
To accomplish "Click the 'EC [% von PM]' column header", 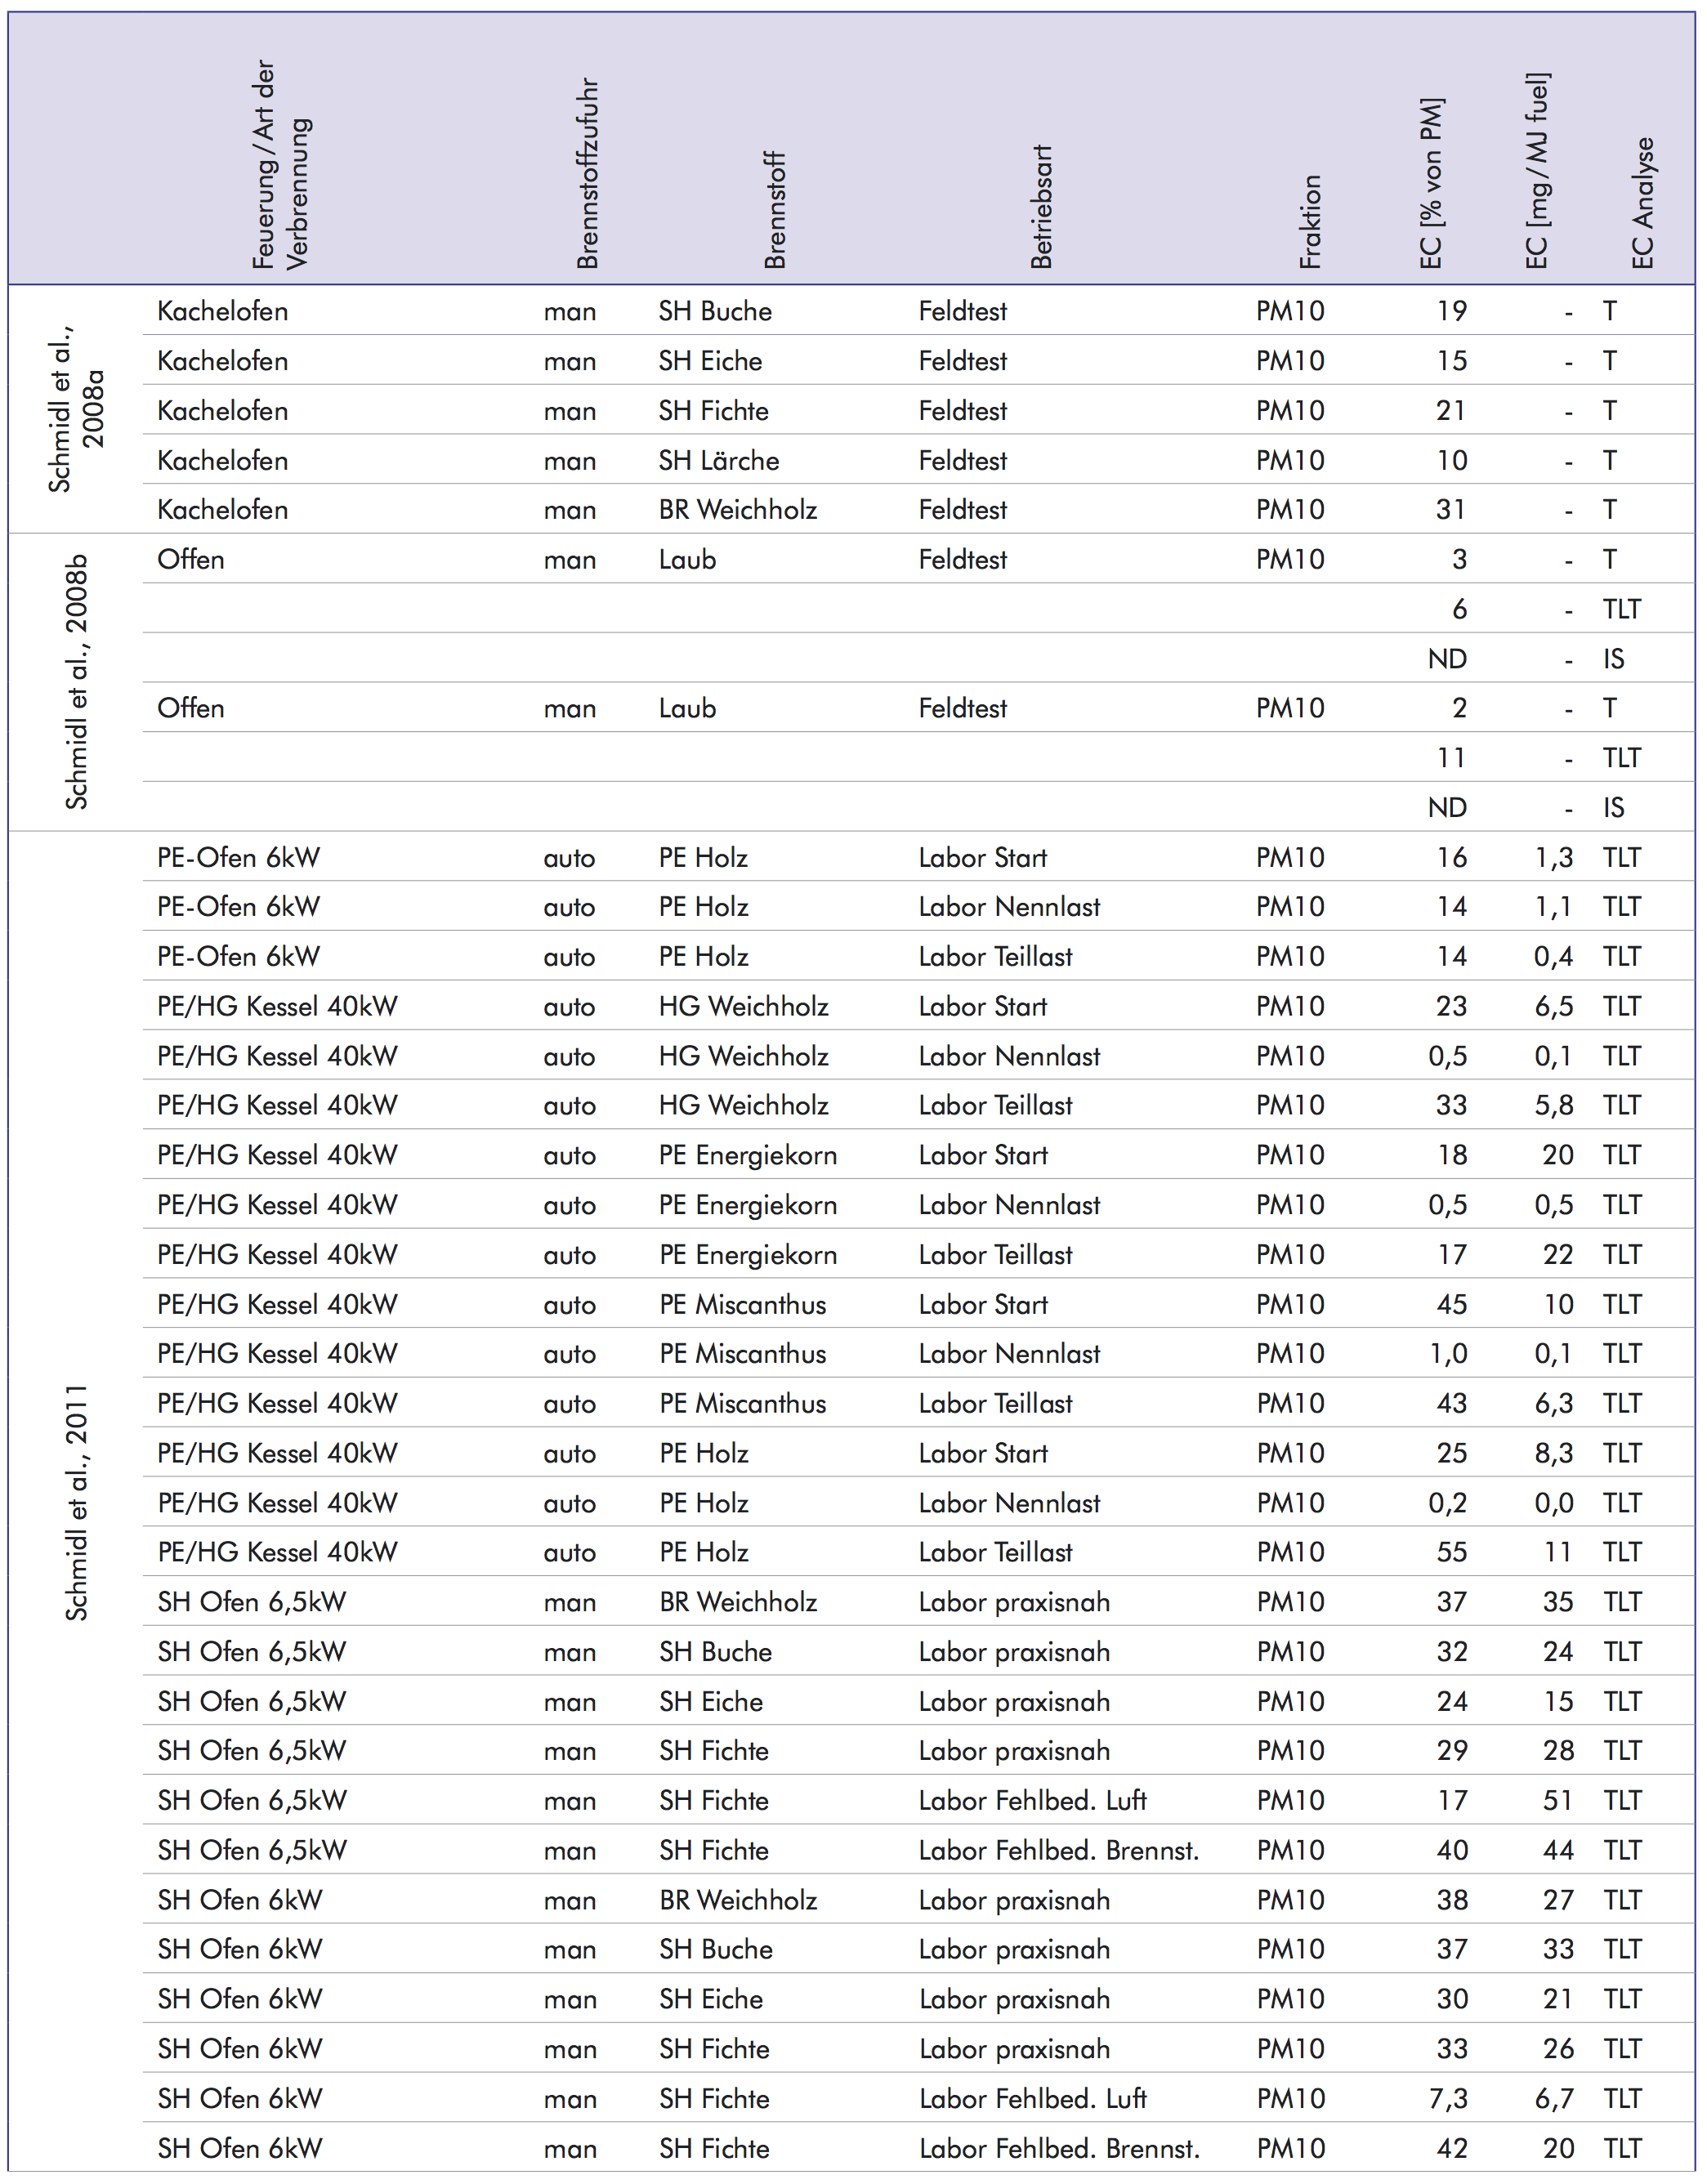I will pyautogui.click(x=1432, y=184).
